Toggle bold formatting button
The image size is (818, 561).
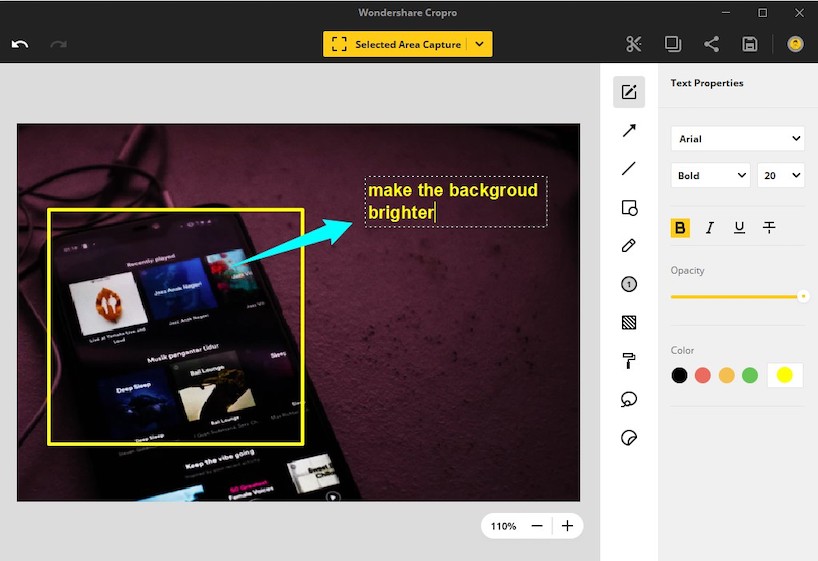click(680, 228)
